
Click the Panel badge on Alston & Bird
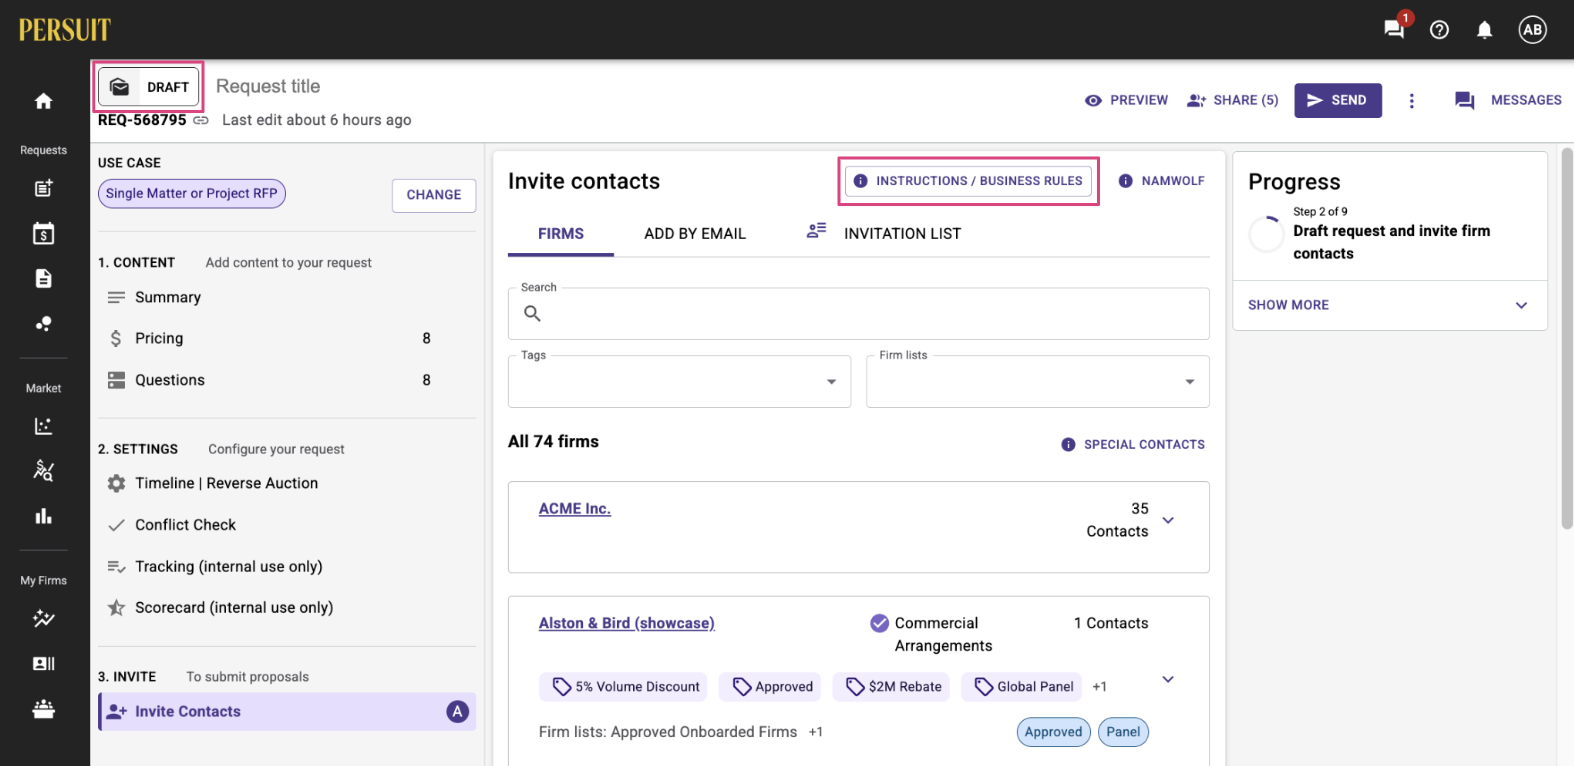click(x=1123, y=732)
